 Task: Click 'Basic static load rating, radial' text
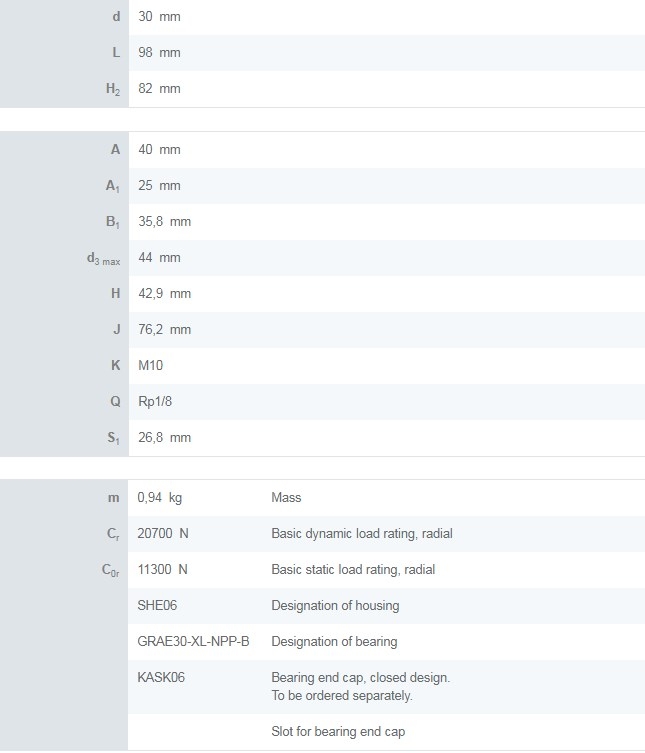[x=353, y=570]
